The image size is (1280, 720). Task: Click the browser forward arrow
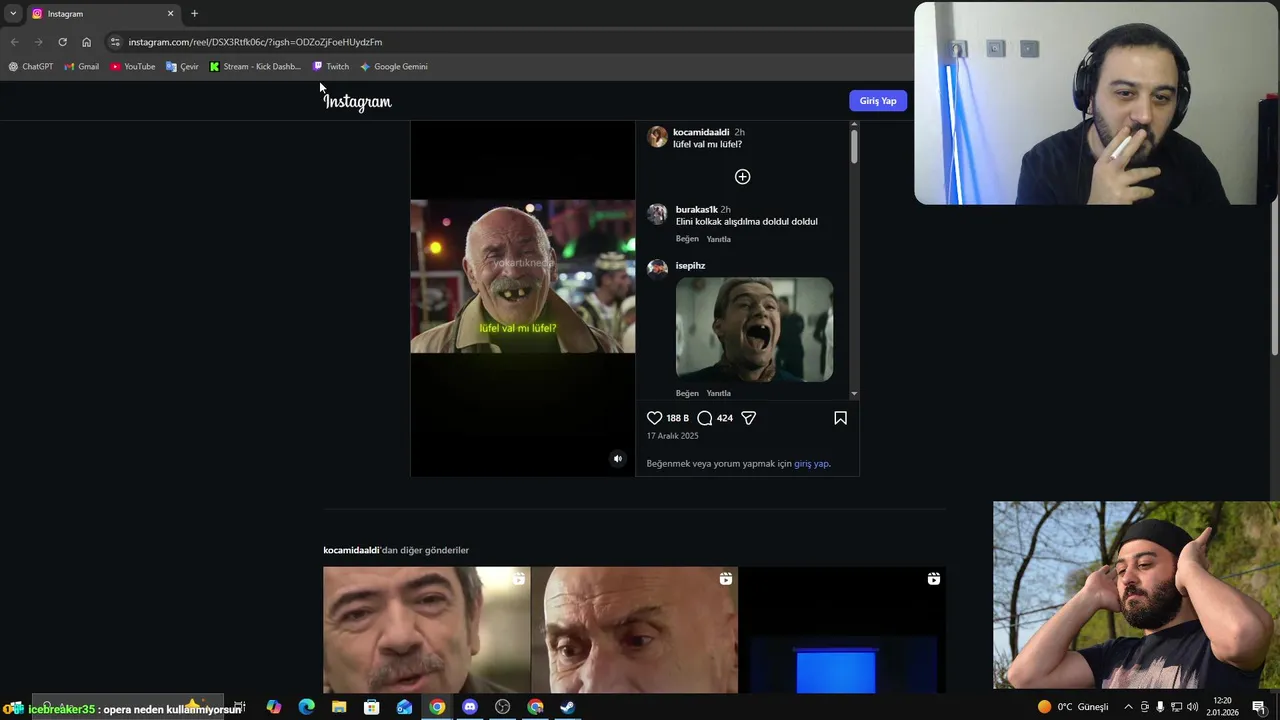[38, 42]
